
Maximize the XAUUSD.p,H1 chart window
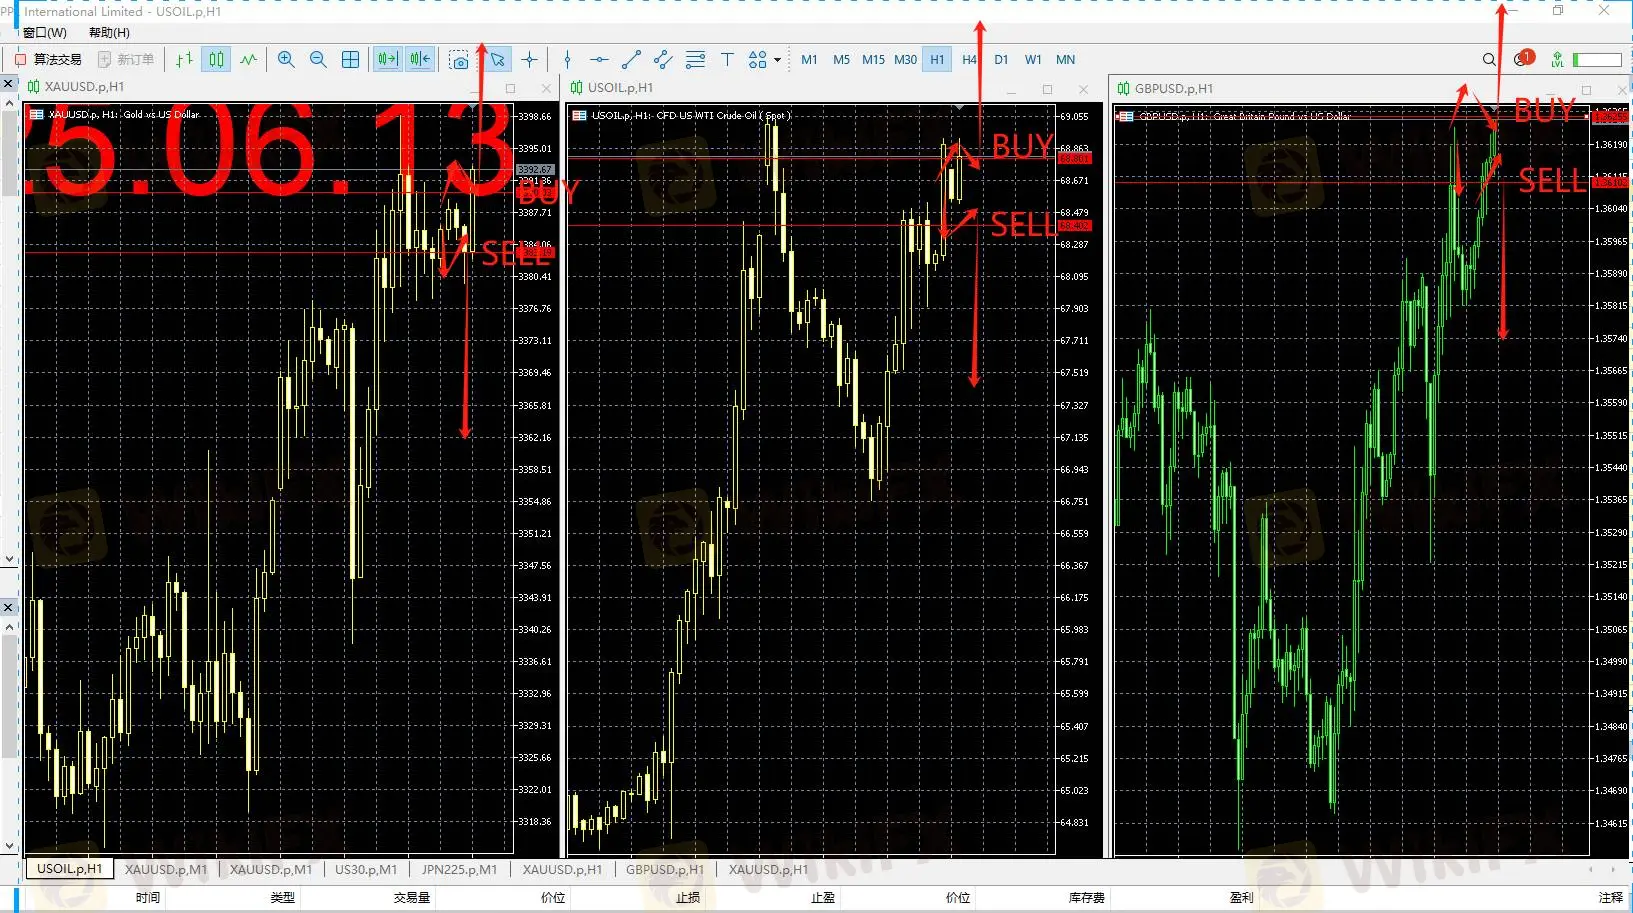[510, 89]
